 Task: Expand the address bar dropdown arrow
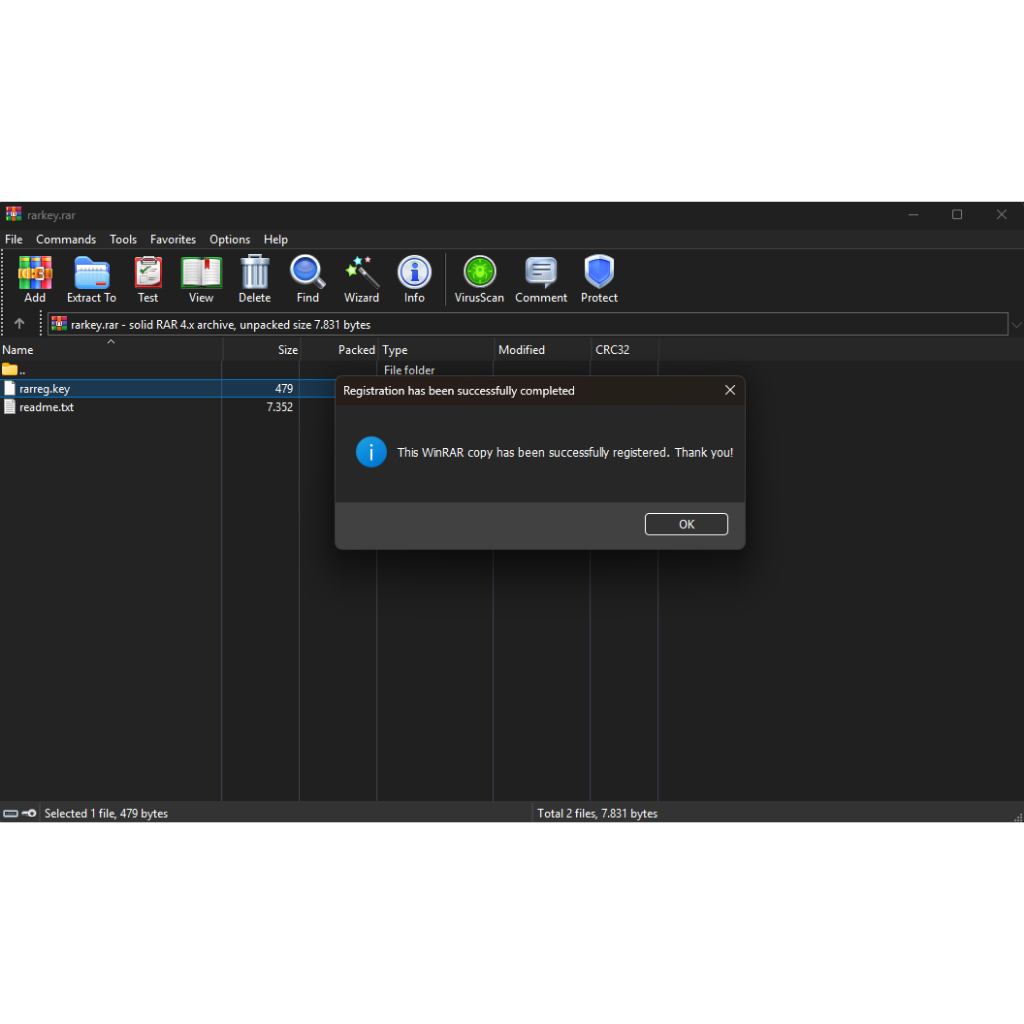point(1016,325)
